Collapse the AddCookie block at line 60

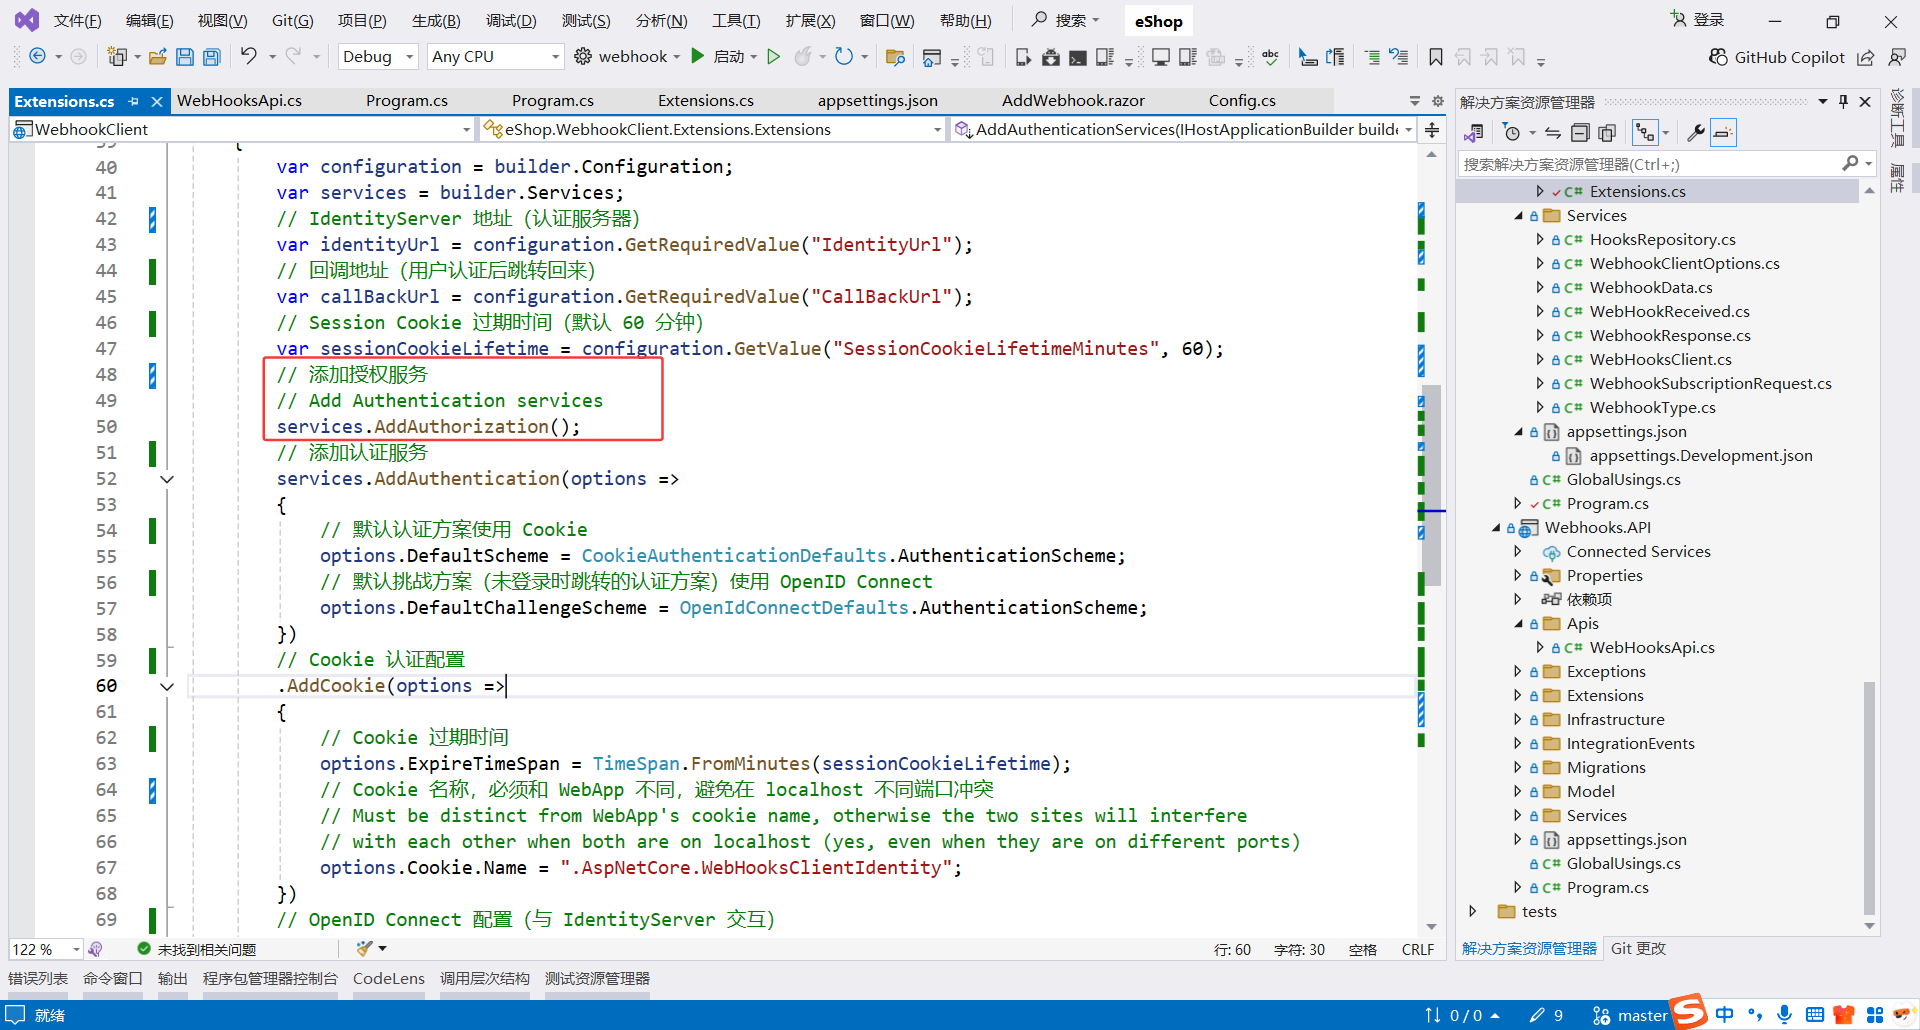point(167,686)
